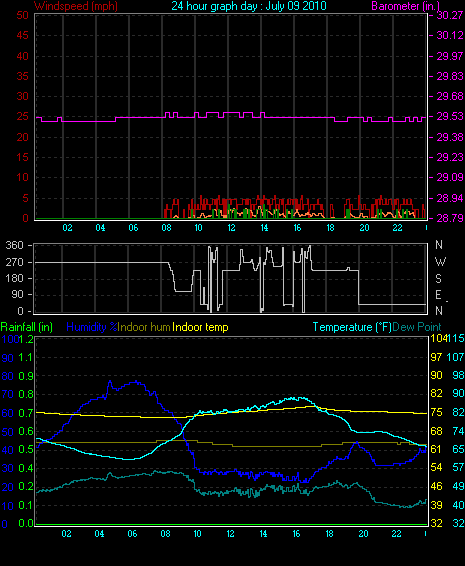
Task: Click the blue 10 humidity axis label
Action: coord(8,506)
